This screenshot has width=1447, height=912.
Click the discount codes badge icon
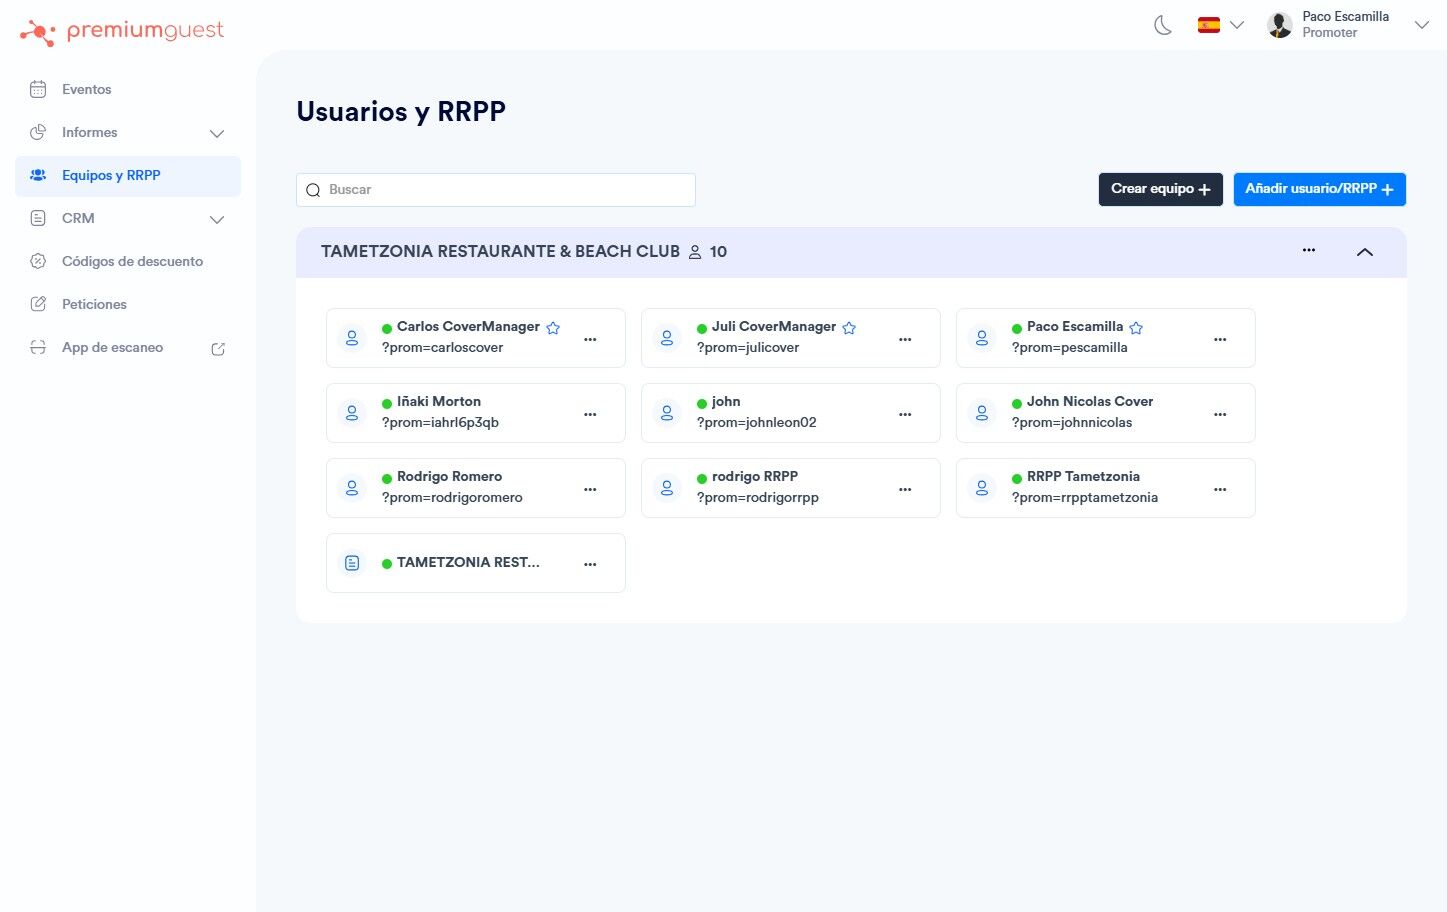click(x=38, y=261)
